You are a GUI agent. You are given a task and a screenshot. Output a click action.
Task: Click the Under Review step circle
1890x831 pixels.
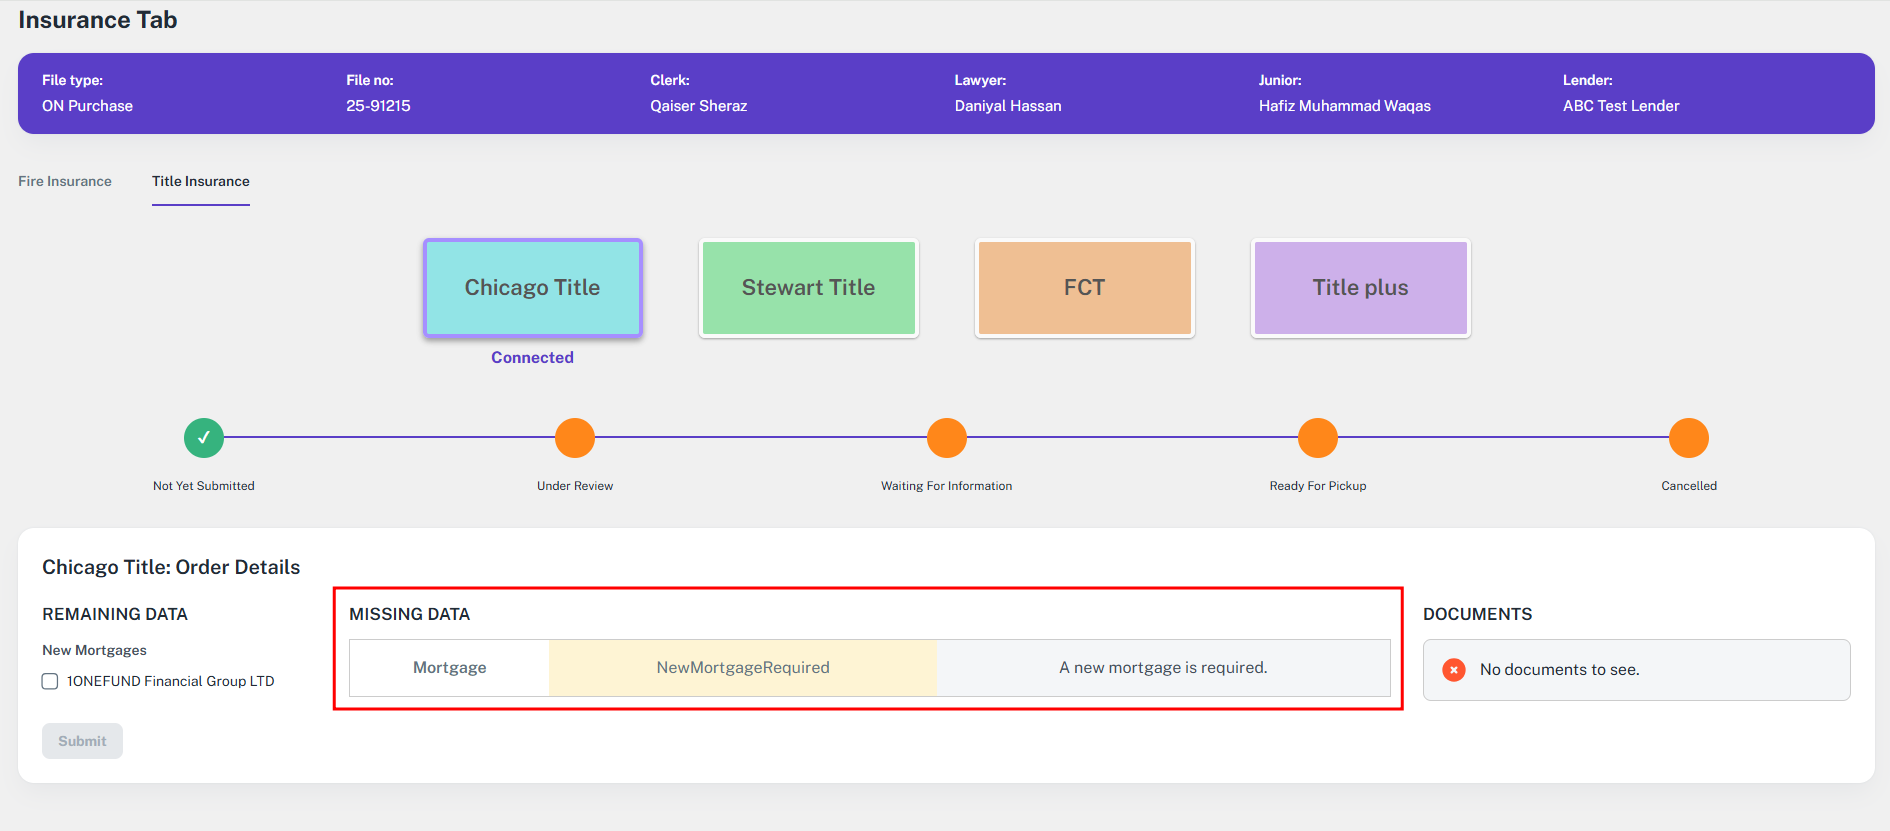pyautogui.click(x=575, y=438)
